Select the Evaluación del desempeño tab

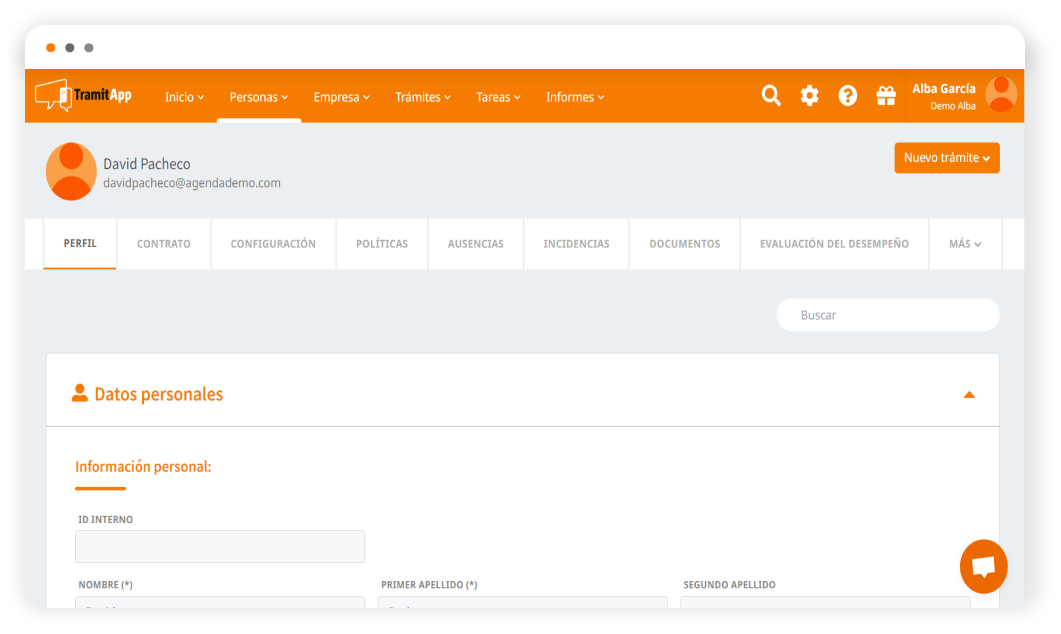[834, 244]
